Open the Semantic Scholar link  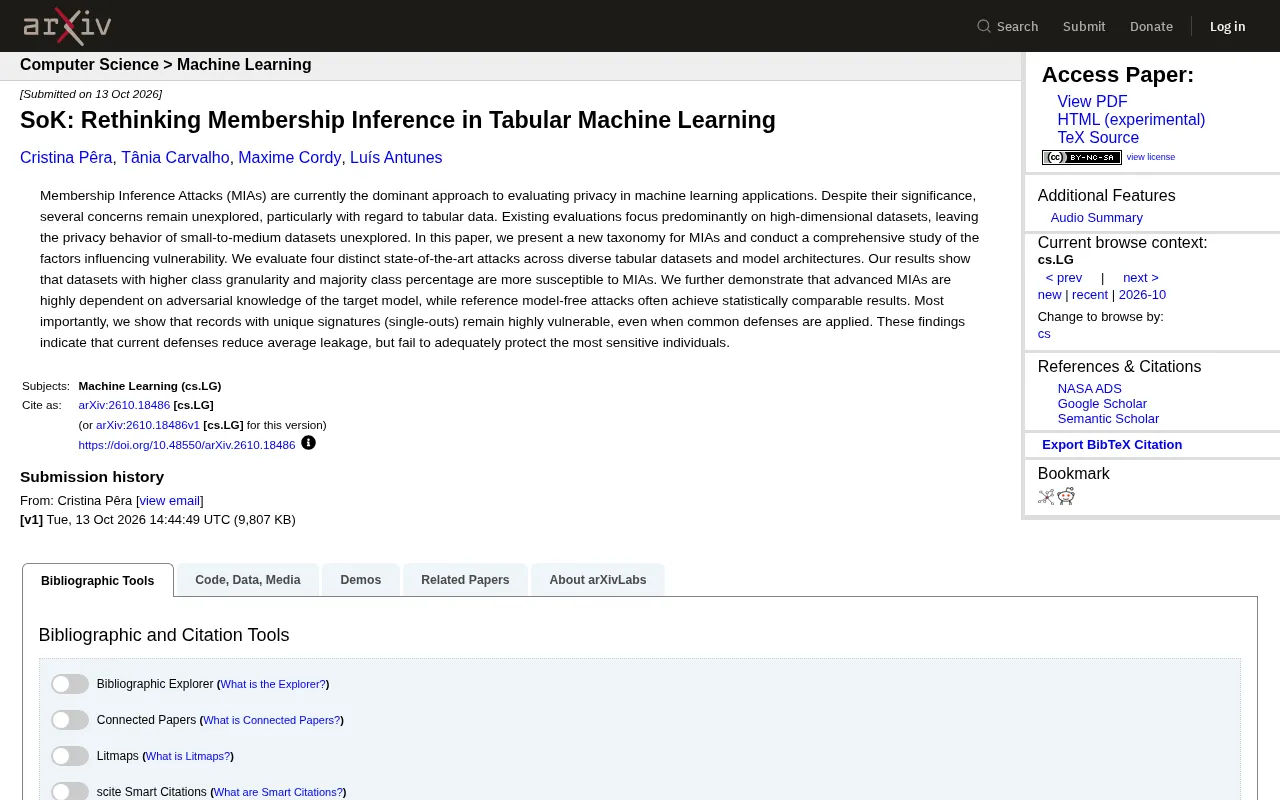(1108, 419)
